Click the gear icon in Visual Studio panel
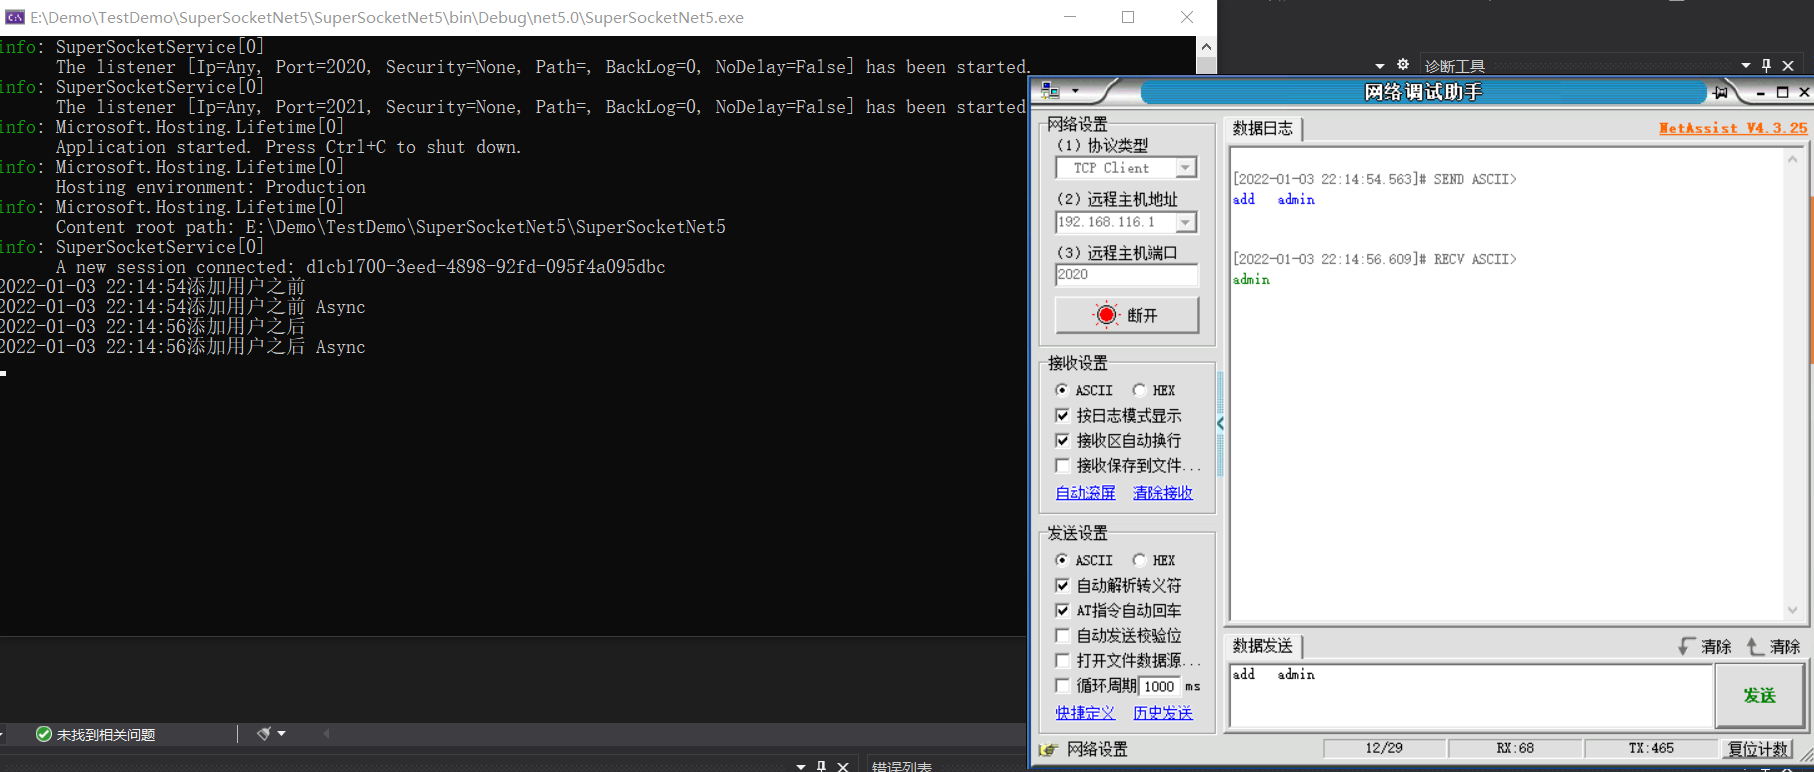 [x=1403, y=65]
